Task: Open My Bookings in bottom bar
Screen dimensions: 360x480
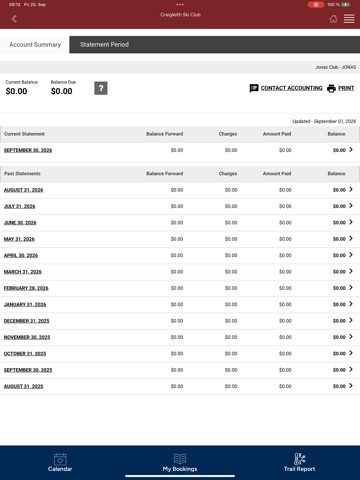Action: click(x=180, y=462)
